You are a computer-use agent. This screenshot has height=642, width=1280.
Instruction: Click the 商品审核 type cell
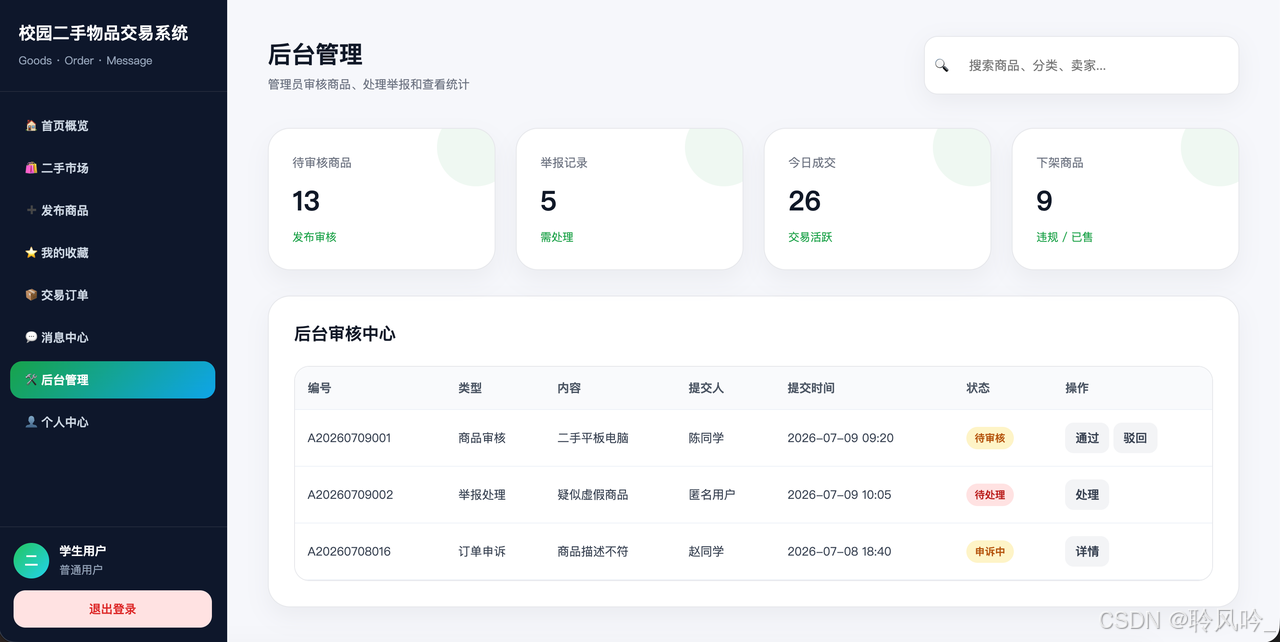(x=482, y=438)
